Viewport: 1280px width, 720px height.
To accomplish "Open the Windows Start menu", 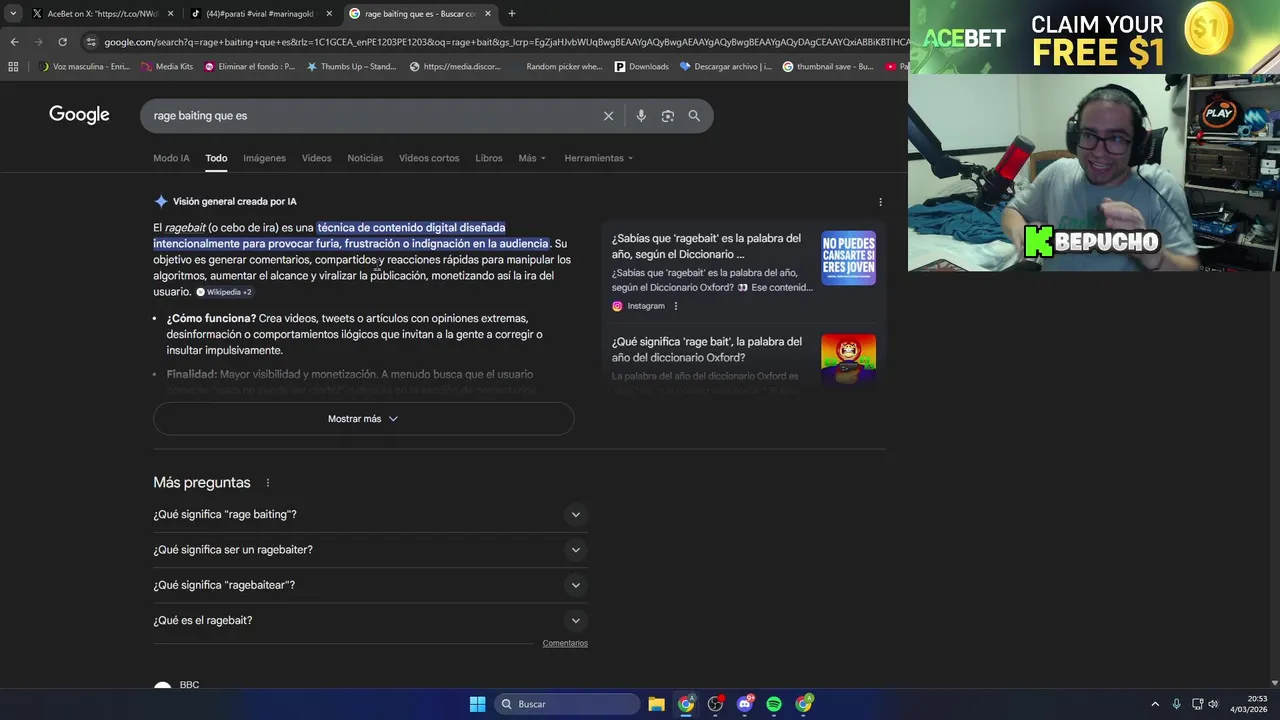I will click(477, 704).
